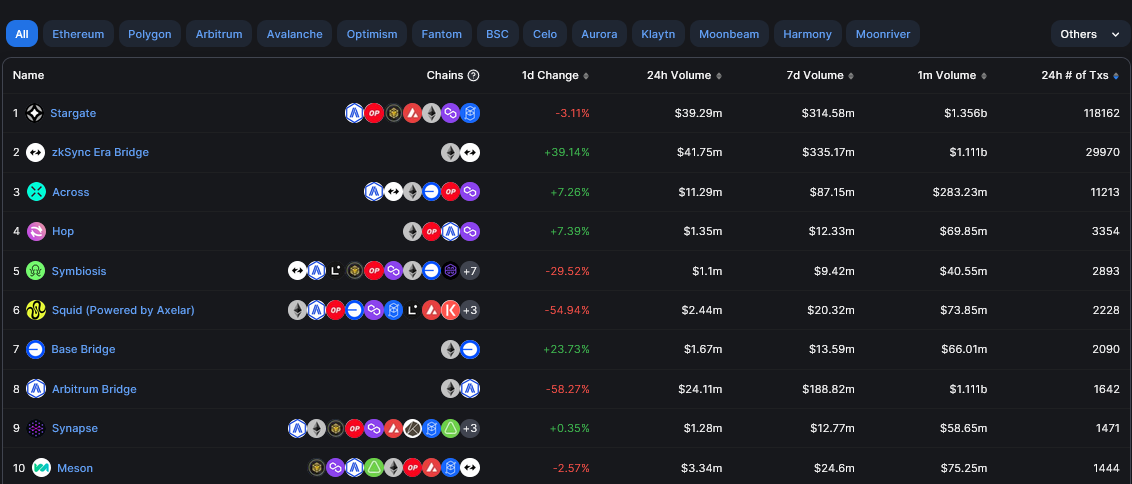
Task: Choose the Harmony tab
Action: tap(807, 34)
